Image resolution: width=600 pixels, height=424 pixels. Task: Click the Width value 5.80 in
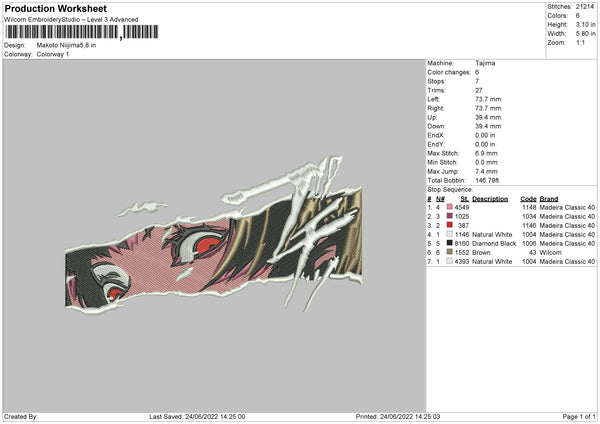(x=585, y=34)
